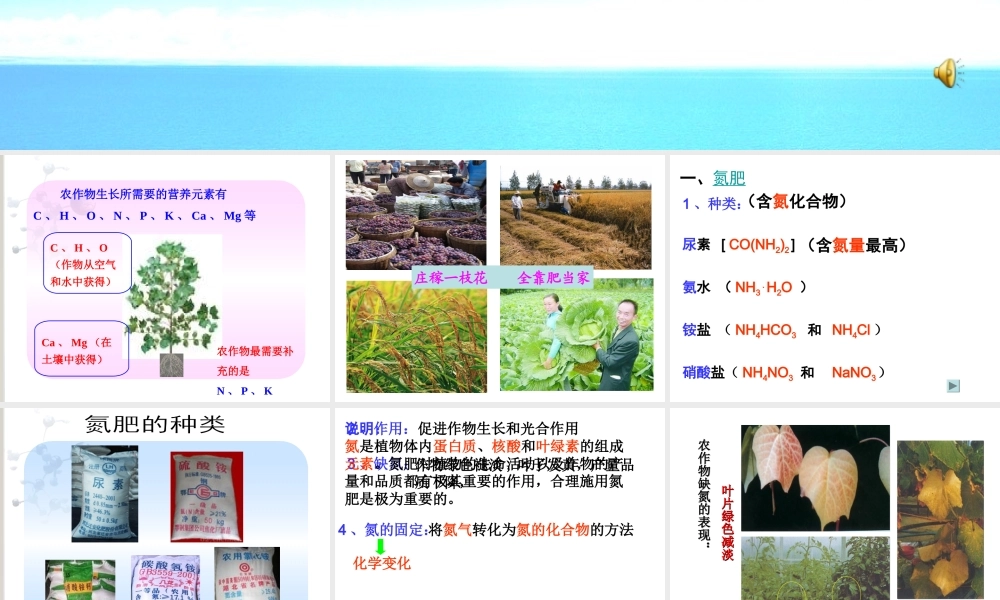Click the 庄稼一枝花 全靠肥当家 banner
The height and width of the screenshot is (600, 1000).
[503, 278]
